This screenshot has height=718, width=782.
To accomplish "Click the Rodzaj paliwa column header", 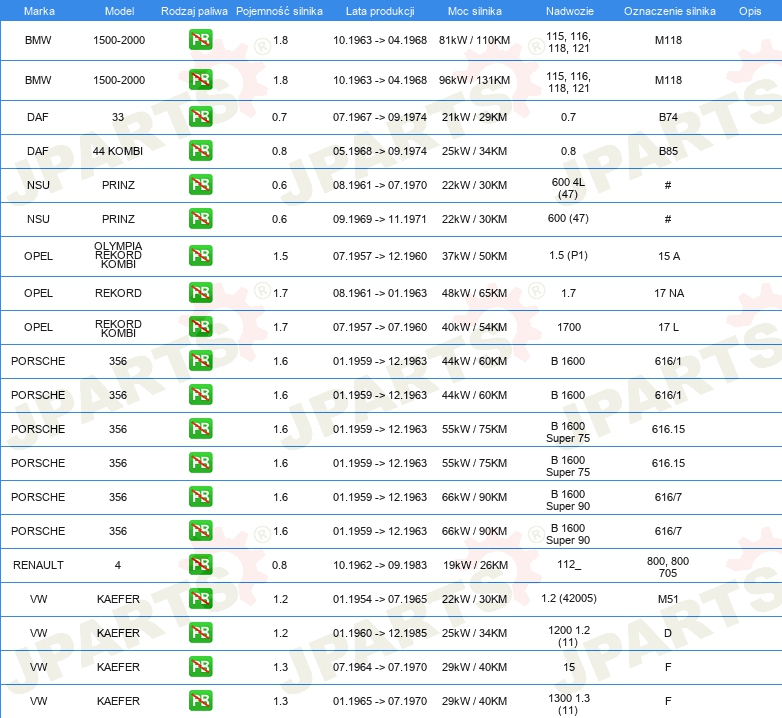I will coord(194,11).
